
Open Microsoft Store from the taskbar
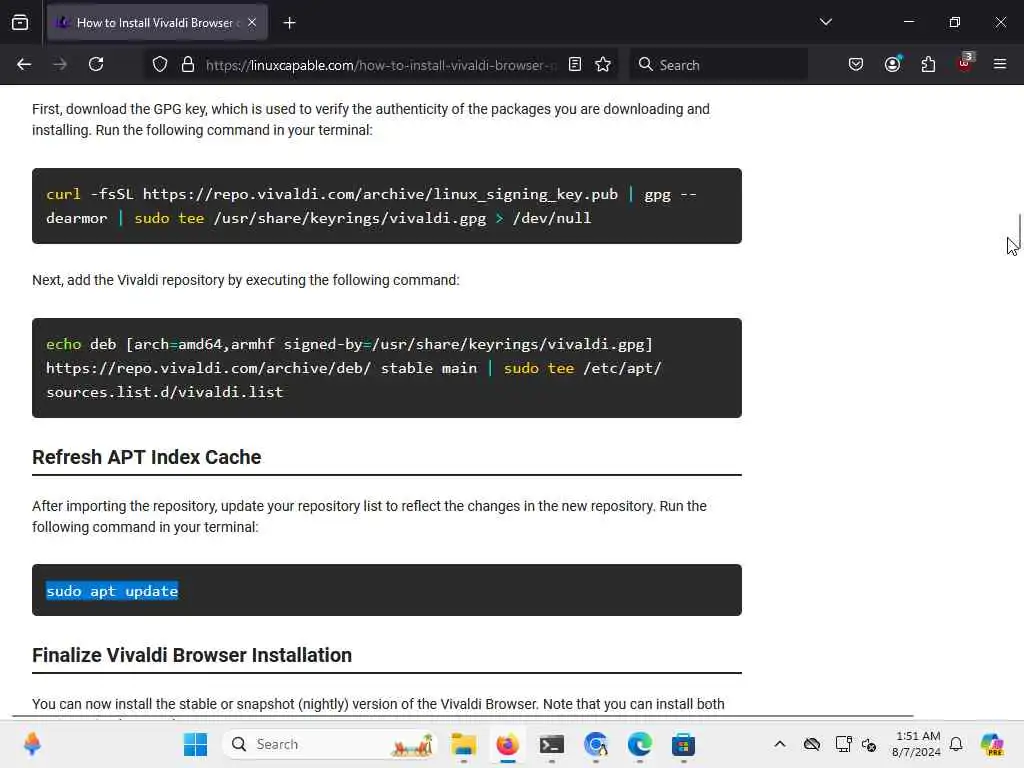point(683,744)
